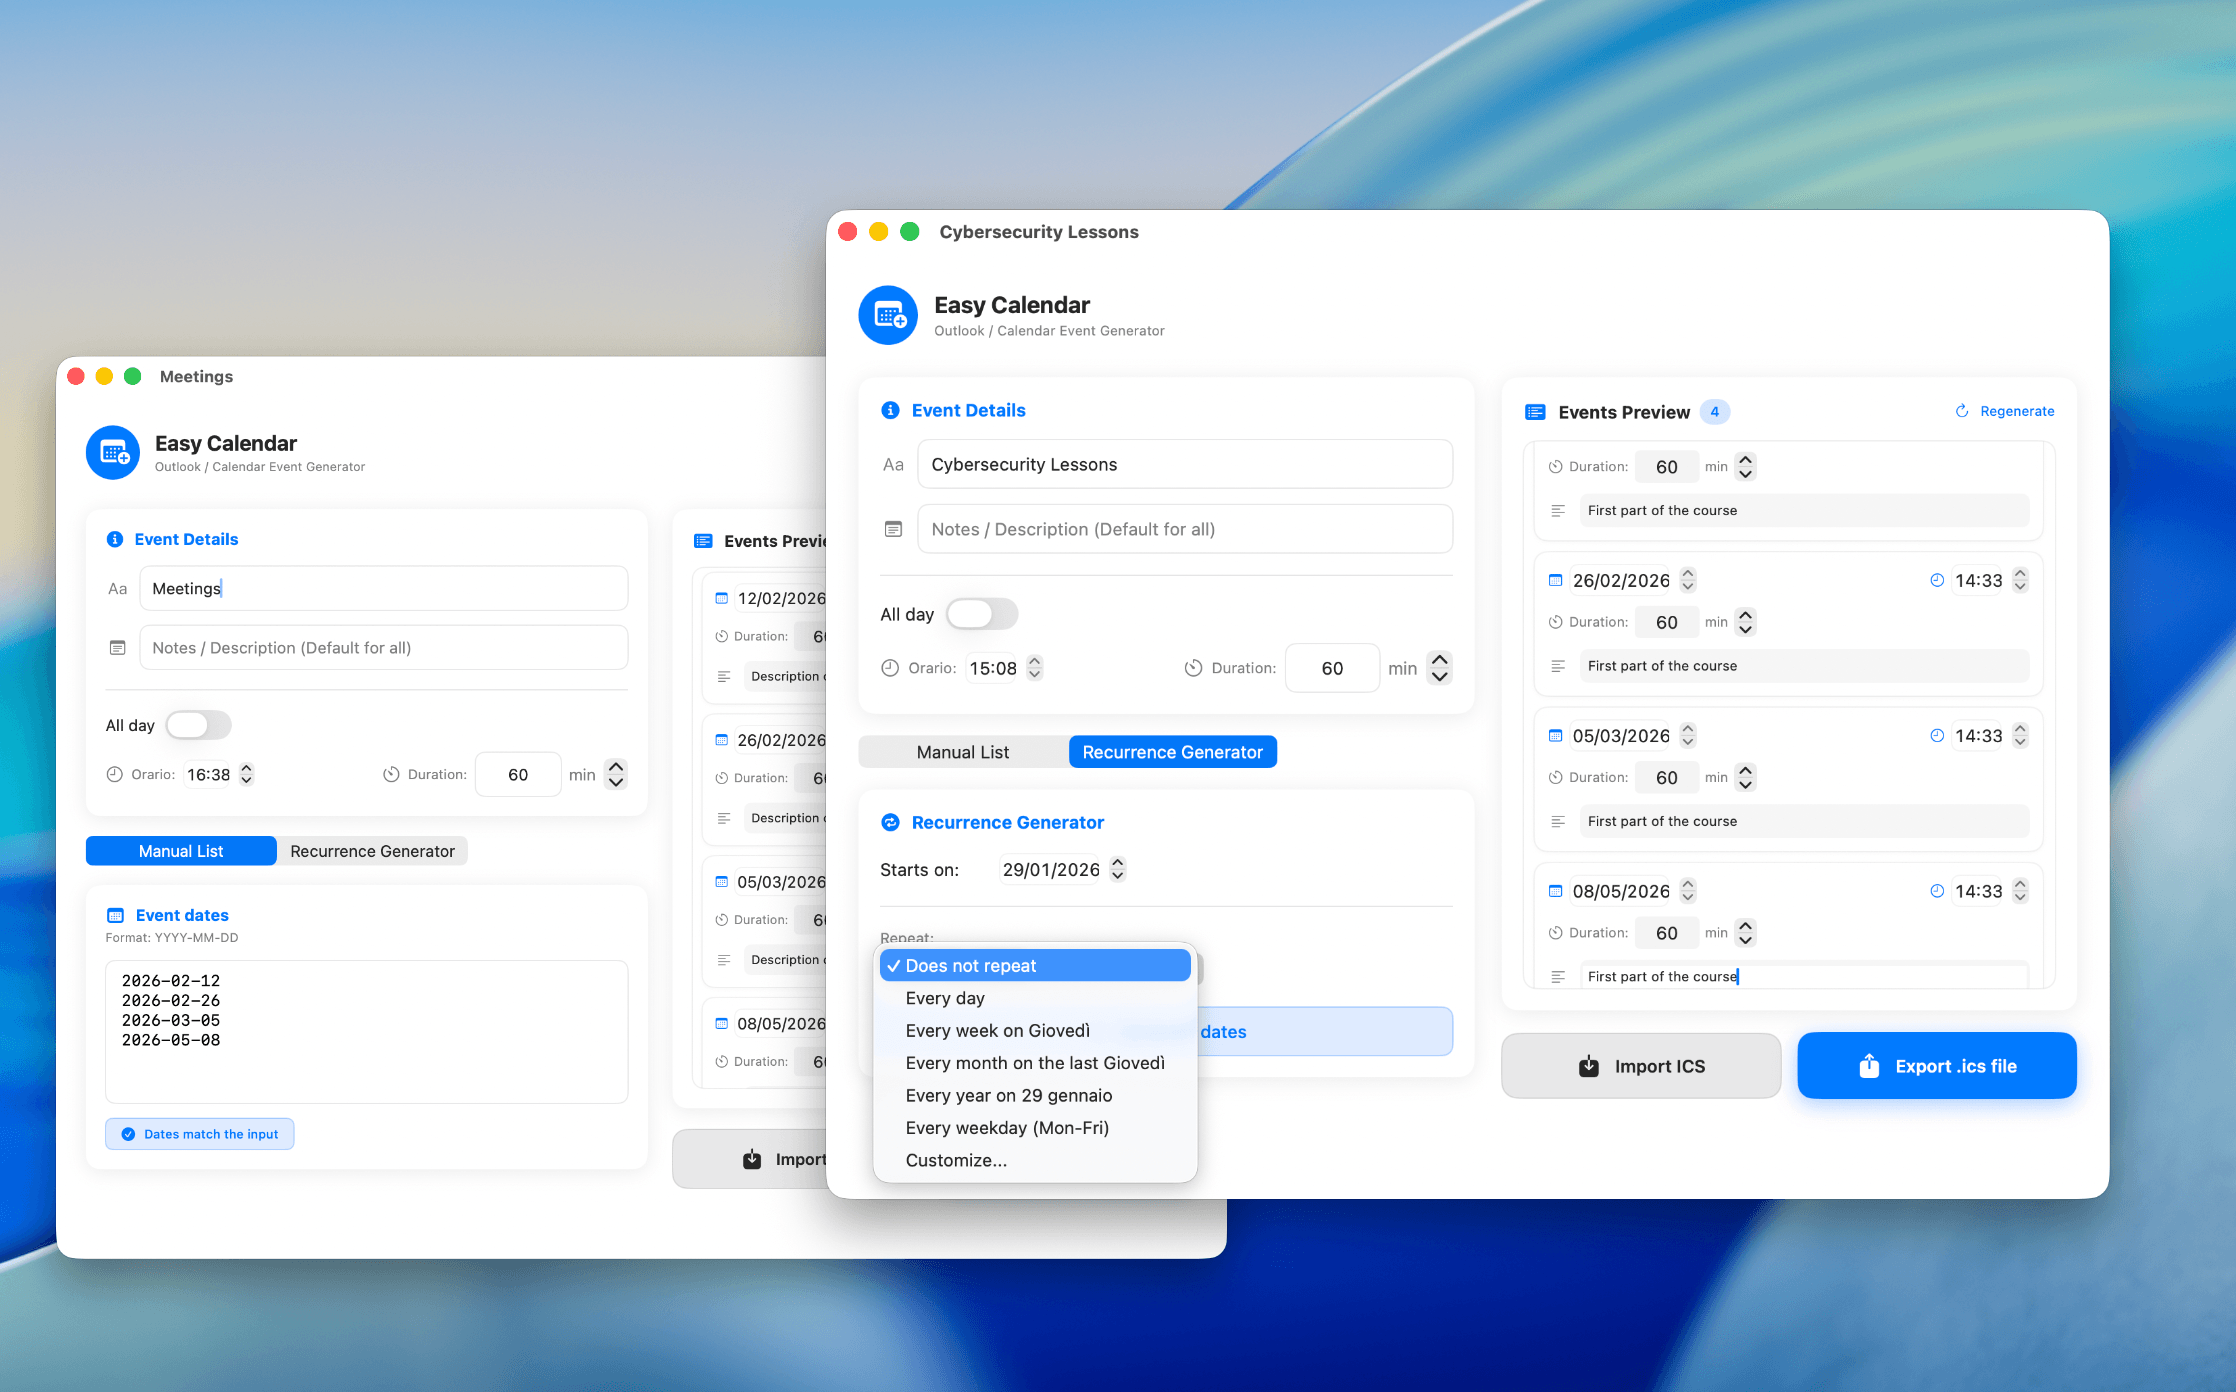Viewport: 2236px width, 1392px height.
Task: Click Import ICS button in Cybersecurity Lessons window
Action: pyautogui.click(x=1641, y=1066)
